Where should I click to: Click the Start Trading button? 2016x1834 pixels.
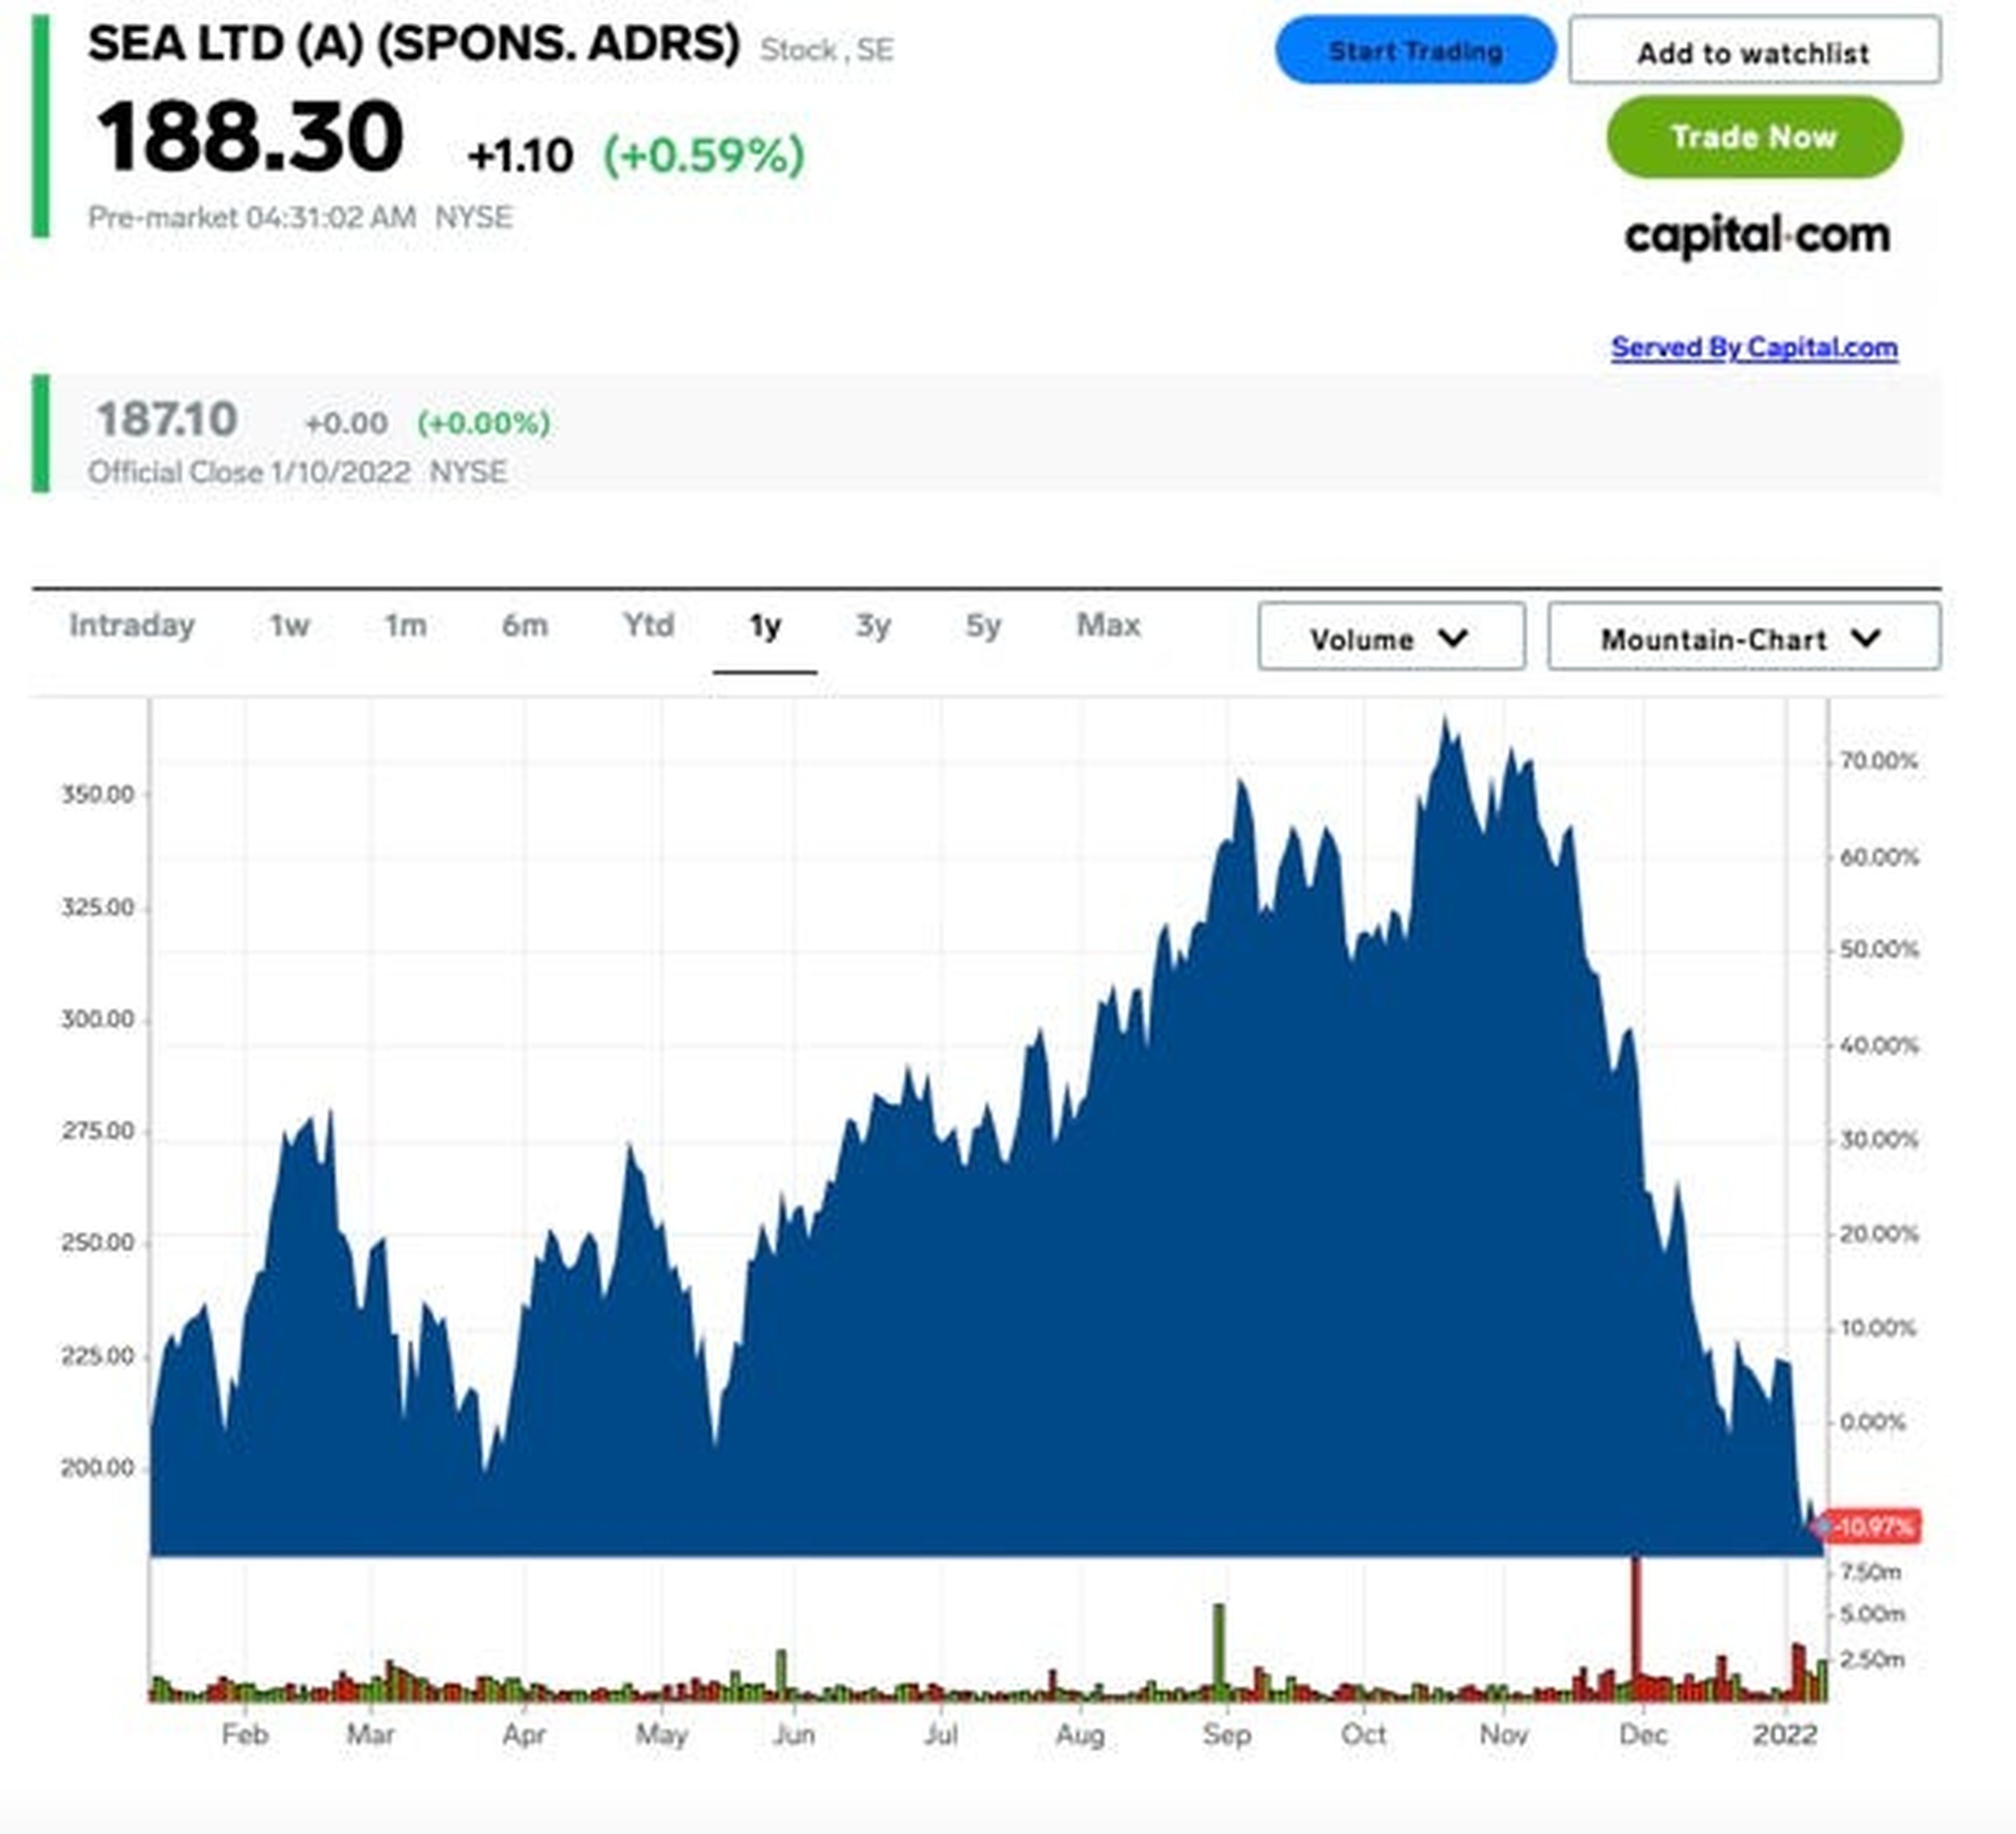[x=1414, y=50]
